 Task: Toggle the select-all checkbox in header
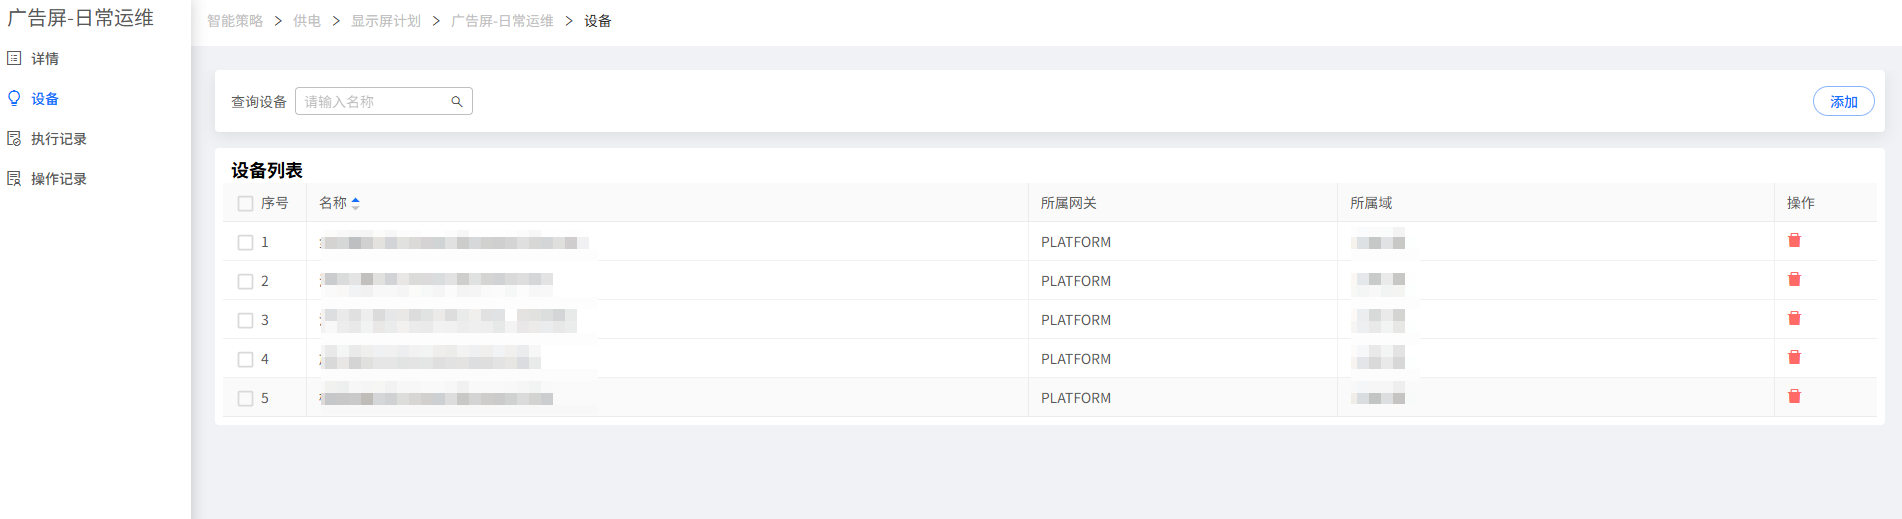(245, 203)
